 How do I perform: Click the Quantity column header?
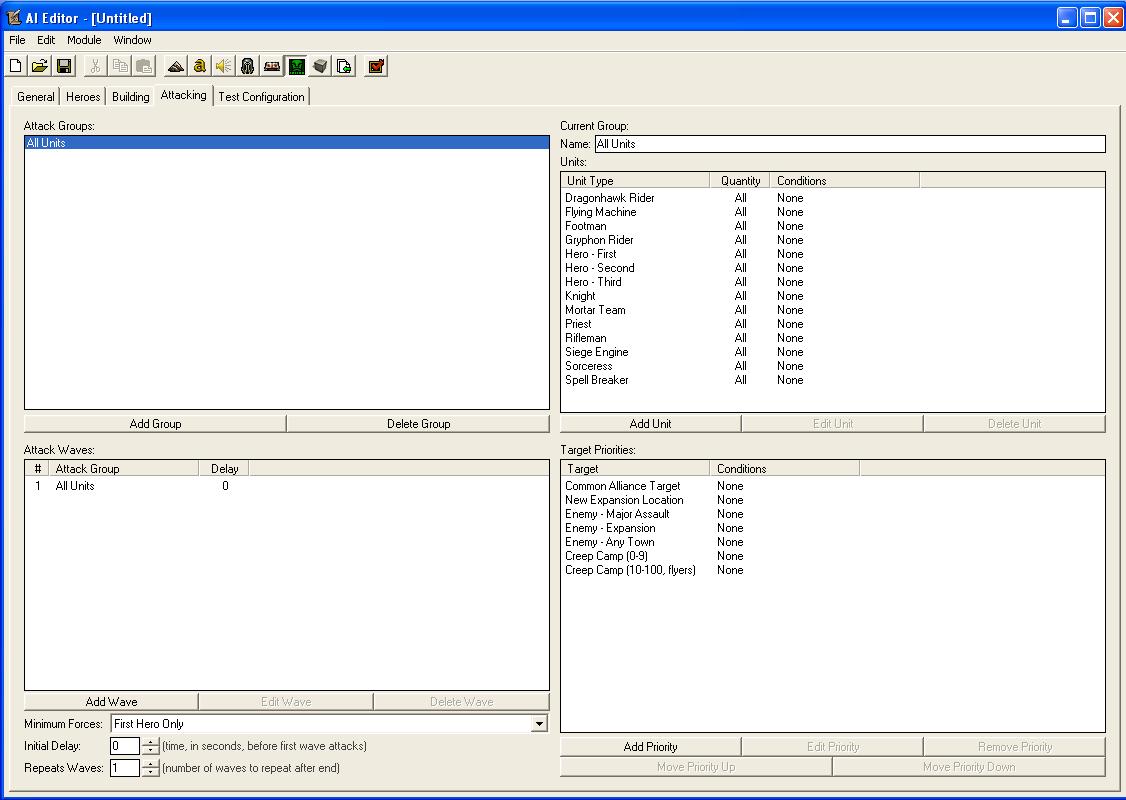pyautogui.click(x=740, y=181)
